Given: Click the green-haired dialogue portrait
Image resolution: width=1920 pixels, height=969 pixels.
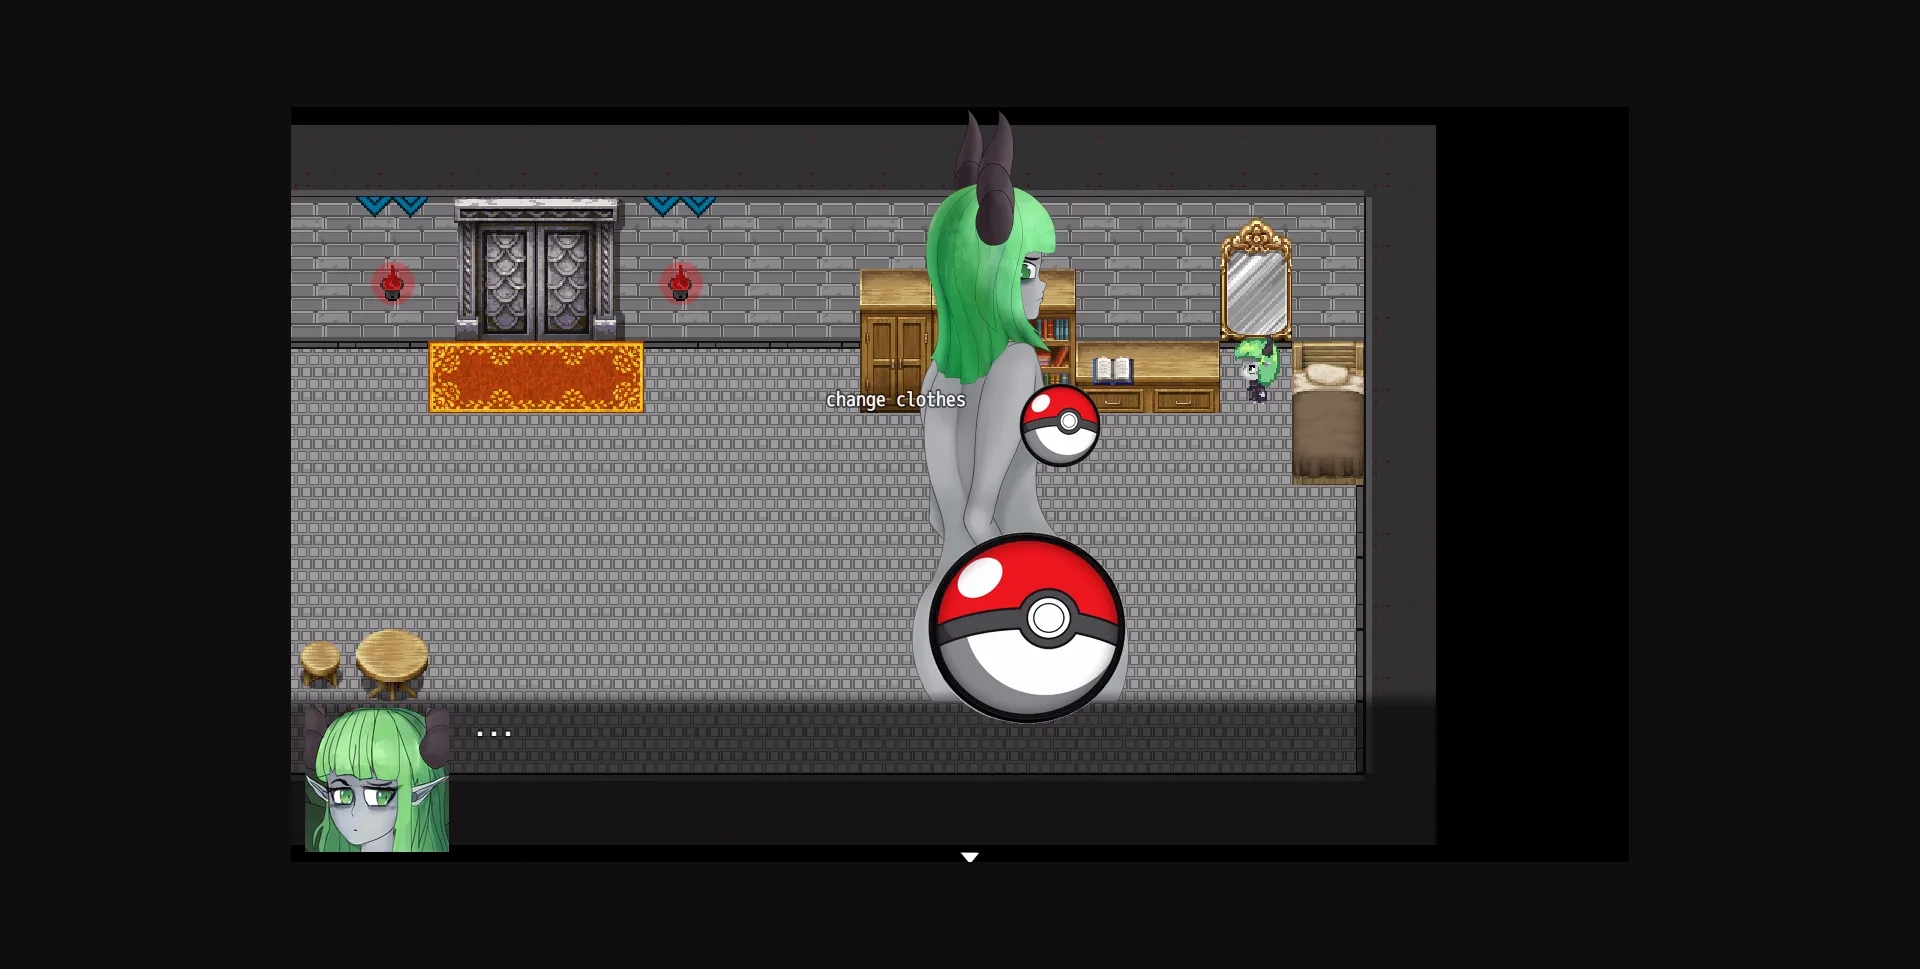Looking at the screenshot, I should (x=377, y=780).
